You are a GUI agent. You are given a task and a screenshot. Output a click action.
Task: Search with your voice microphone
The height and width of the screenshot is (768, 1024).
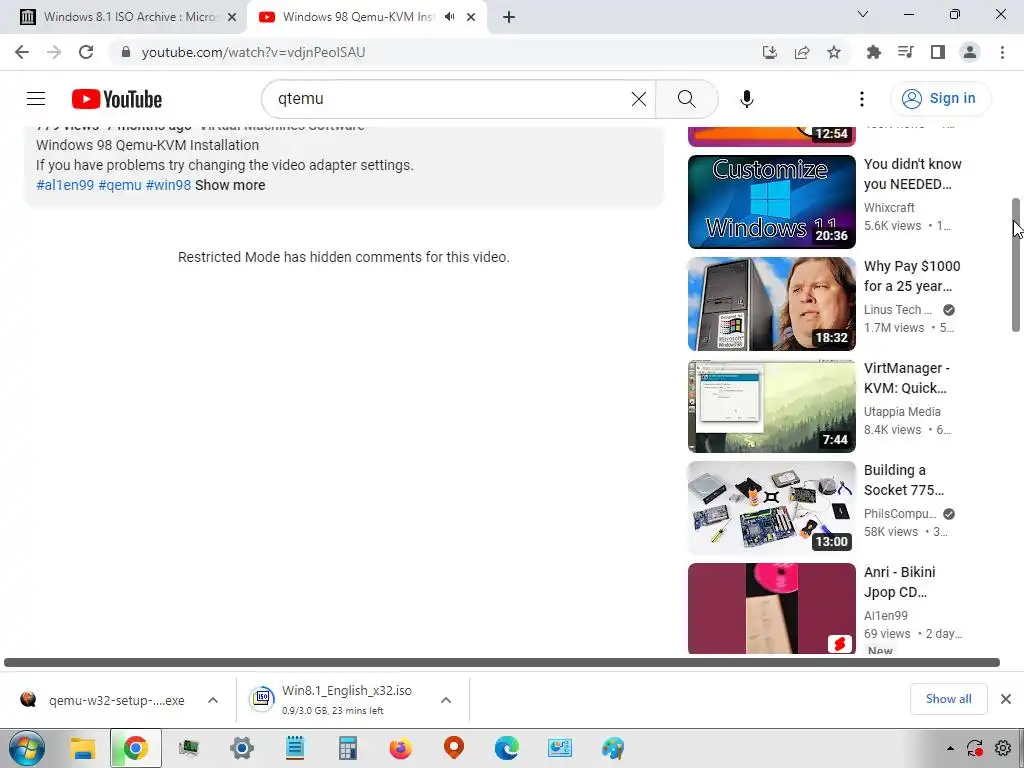[x=747, y=99]
